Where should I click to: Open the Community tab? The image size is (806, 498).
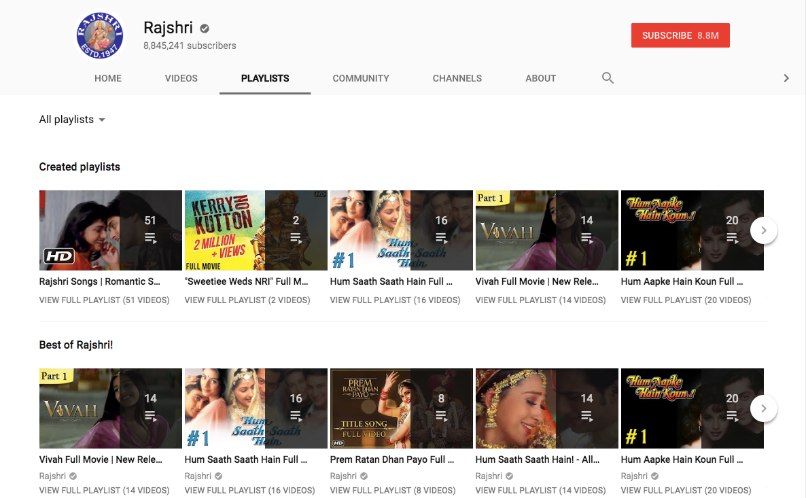click(x=361, y=78)
